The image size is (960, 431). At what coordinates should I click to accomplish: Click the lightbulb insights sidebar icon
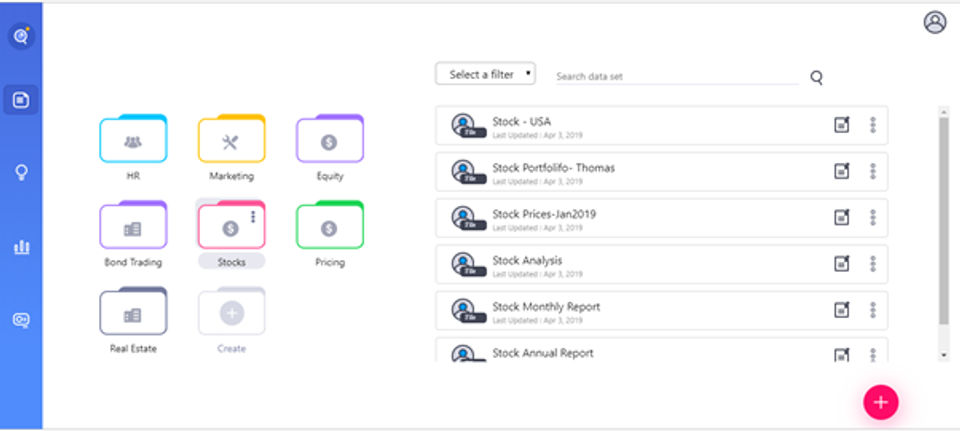[x=20, y=172]
